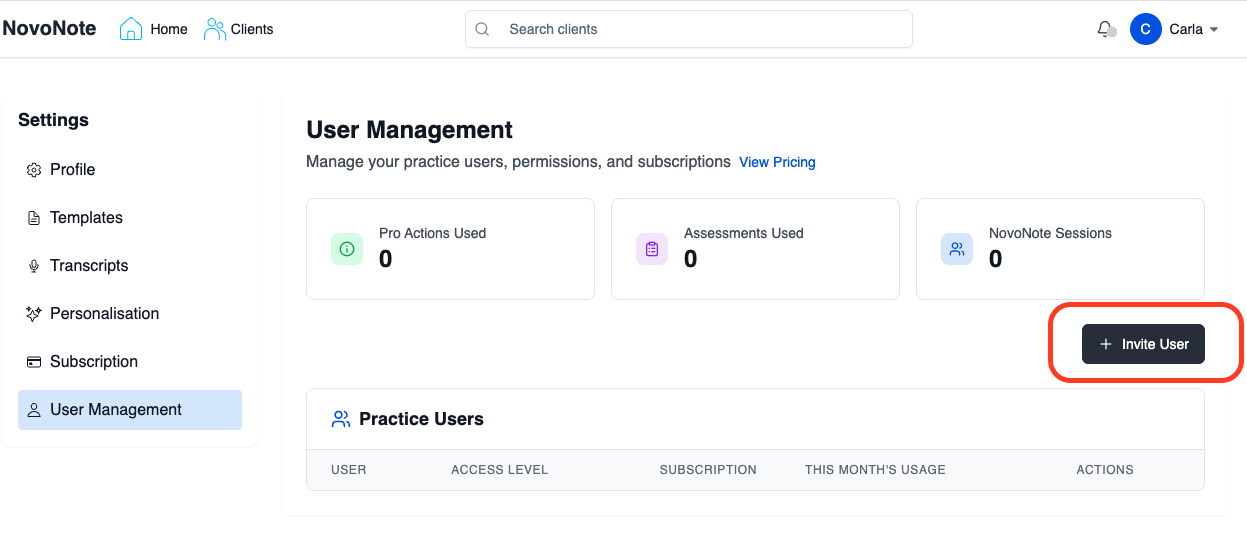
Task: Click the Pro Actions Used info icon
Action: [x=347, y=249]
